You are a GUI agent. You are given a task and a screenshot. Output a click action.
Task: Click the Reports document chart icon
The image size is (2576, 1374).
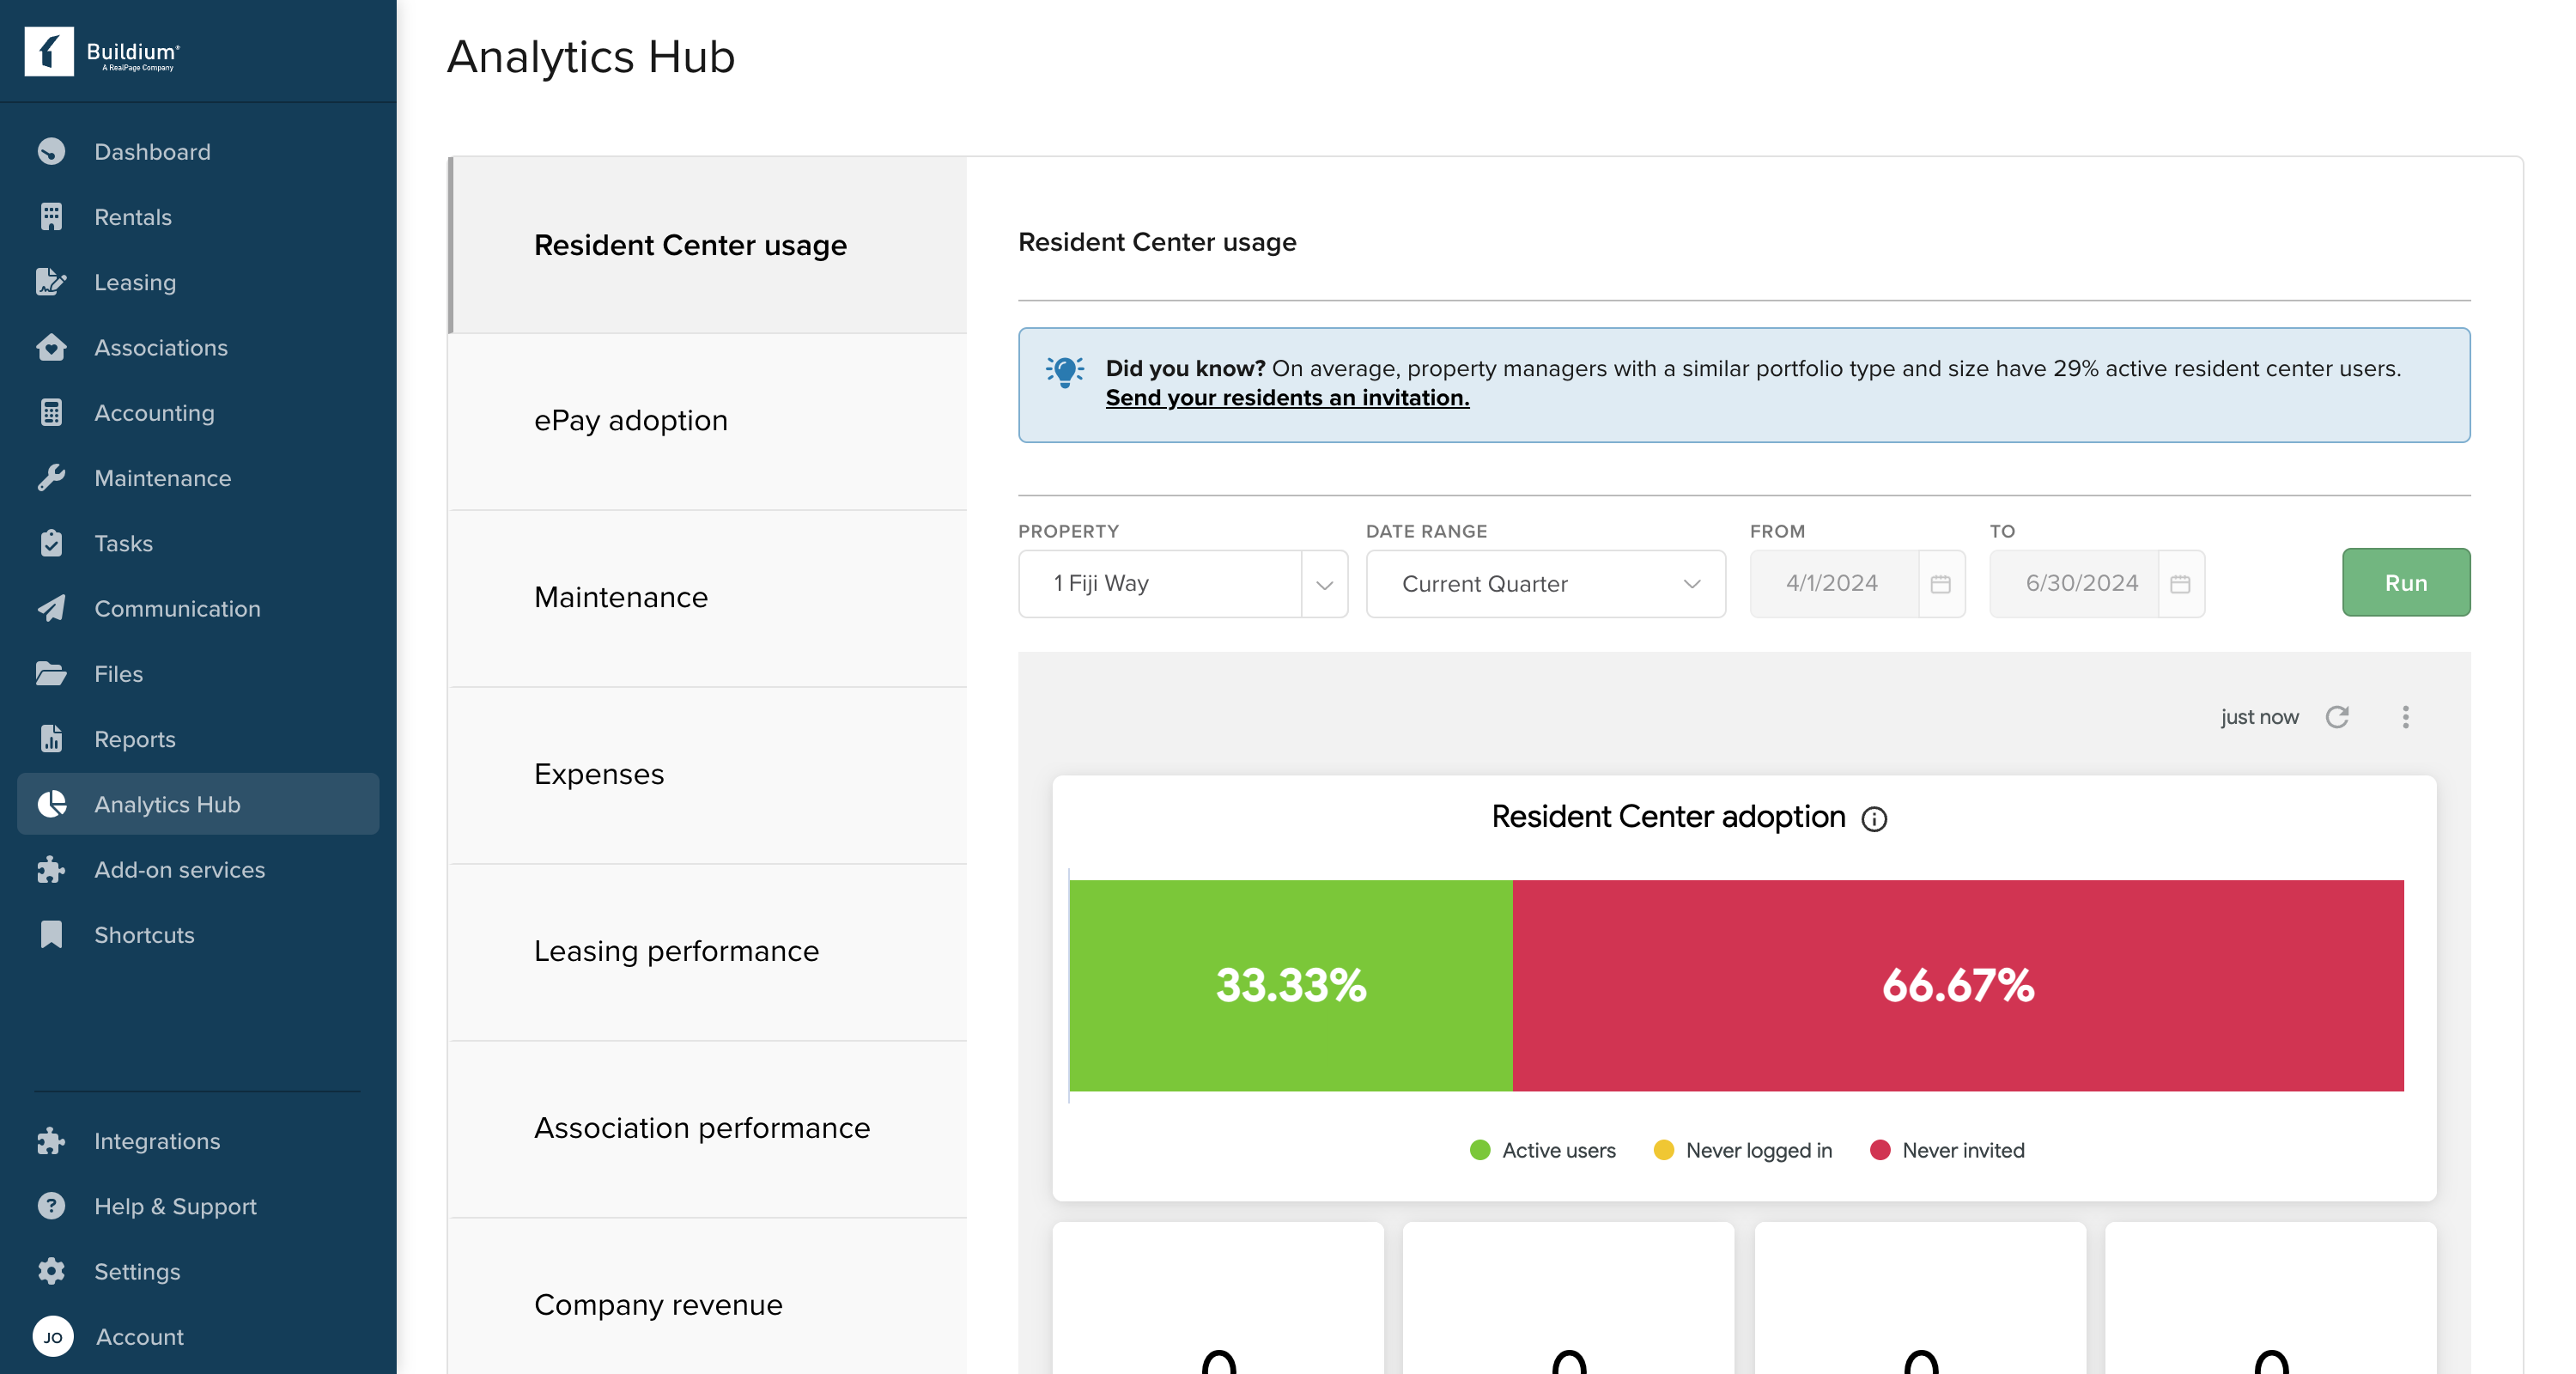[x=51, y=739]
